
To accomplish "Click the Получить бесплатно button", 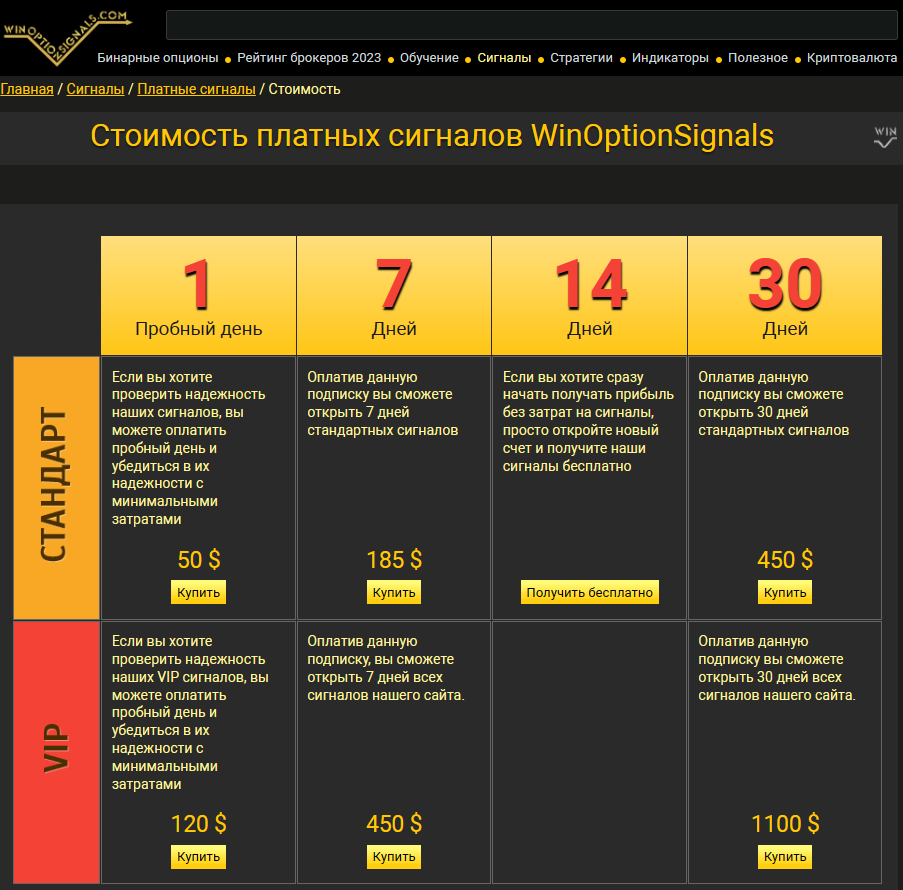I will coord(590,592).
